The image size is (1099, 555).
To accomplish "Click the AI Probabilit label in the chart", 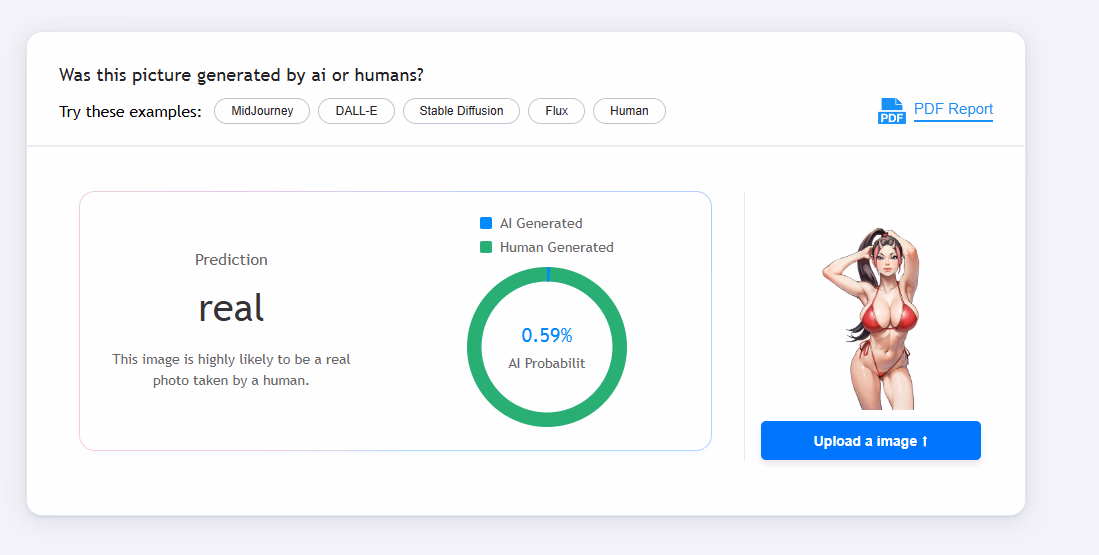I will coord(547,363).
